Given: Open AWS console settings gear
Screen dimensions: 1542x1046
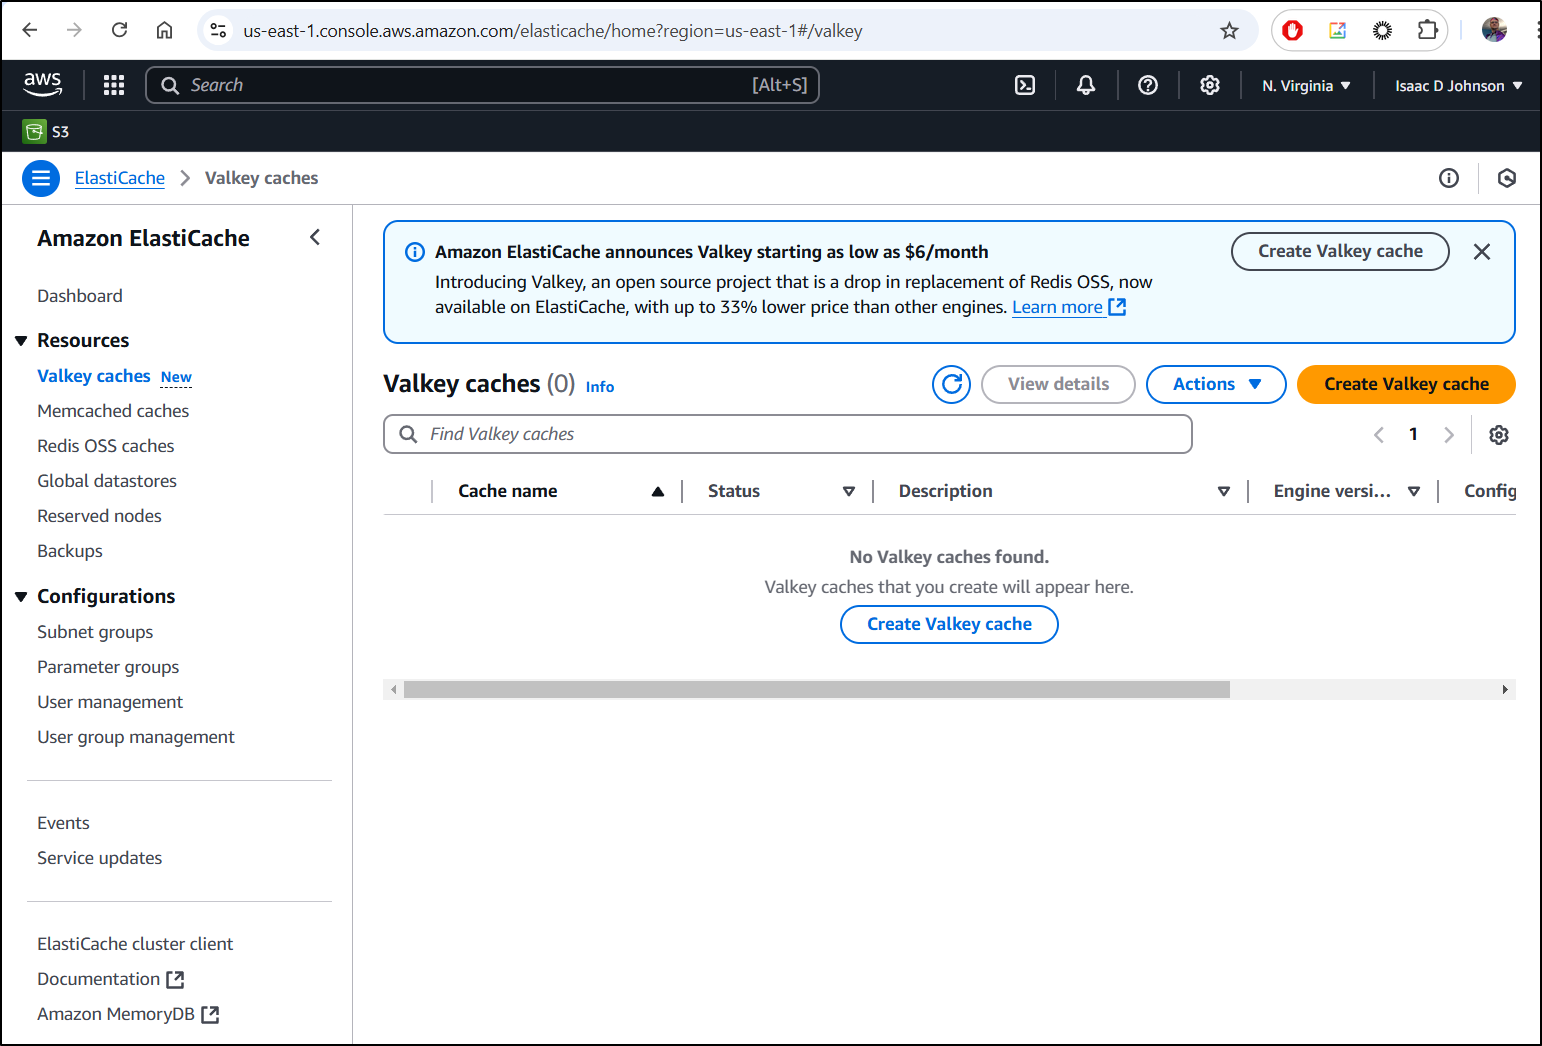Looking at the screenshot, I should [x=1210, y=85].
